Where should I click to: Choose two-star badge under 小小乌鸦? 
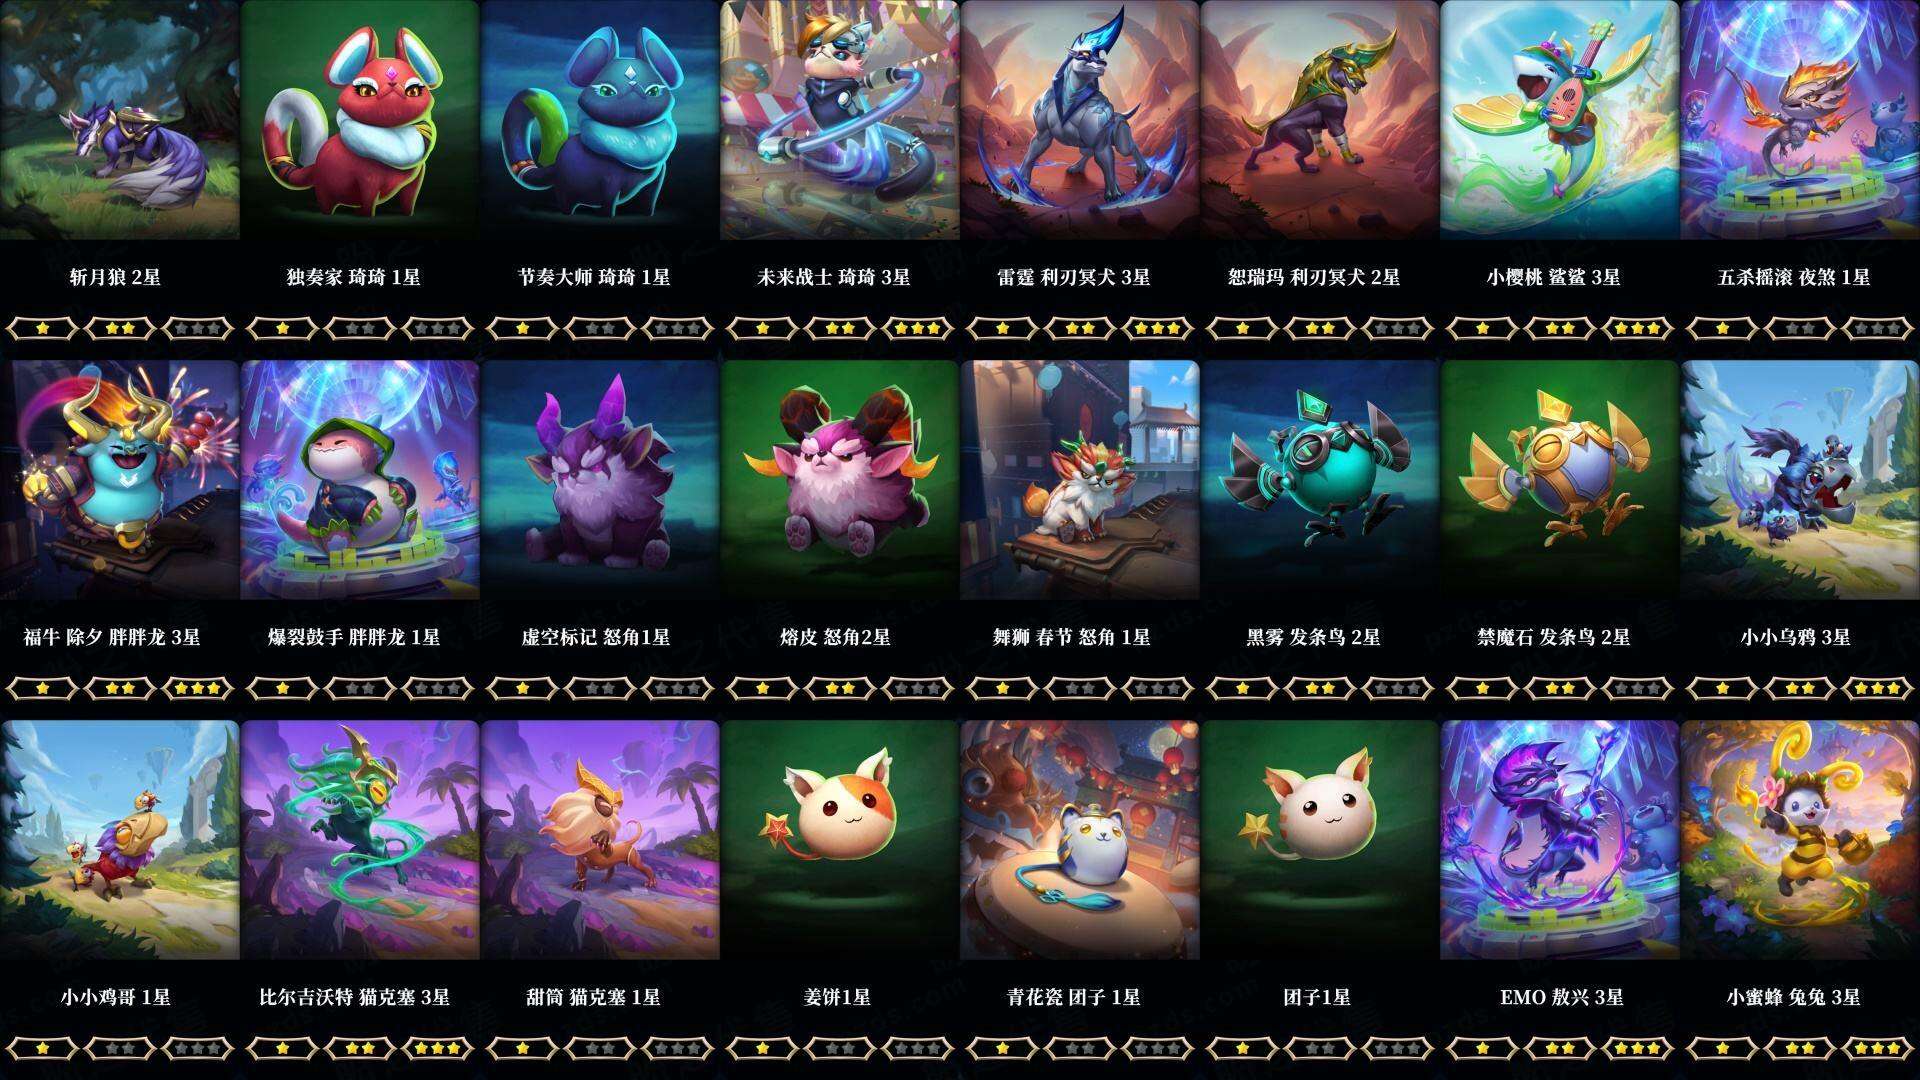[x=1800, y=688]
